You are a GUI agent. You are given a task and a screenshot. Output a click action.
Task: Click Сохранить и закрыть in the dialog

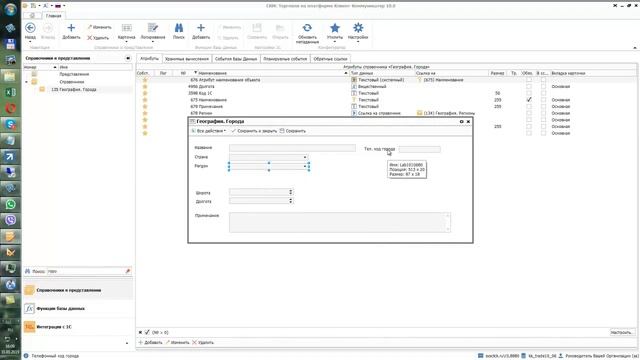pyautogui.click(x=254, y=131)
